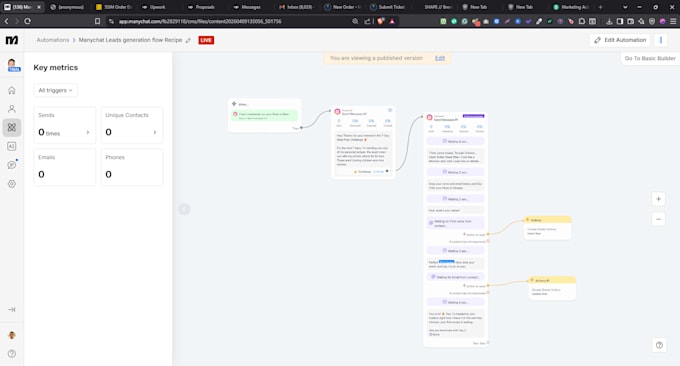This screenshot has width=680, height=366.
Task: Close the active Manychat browser tab
Action: 39,7
